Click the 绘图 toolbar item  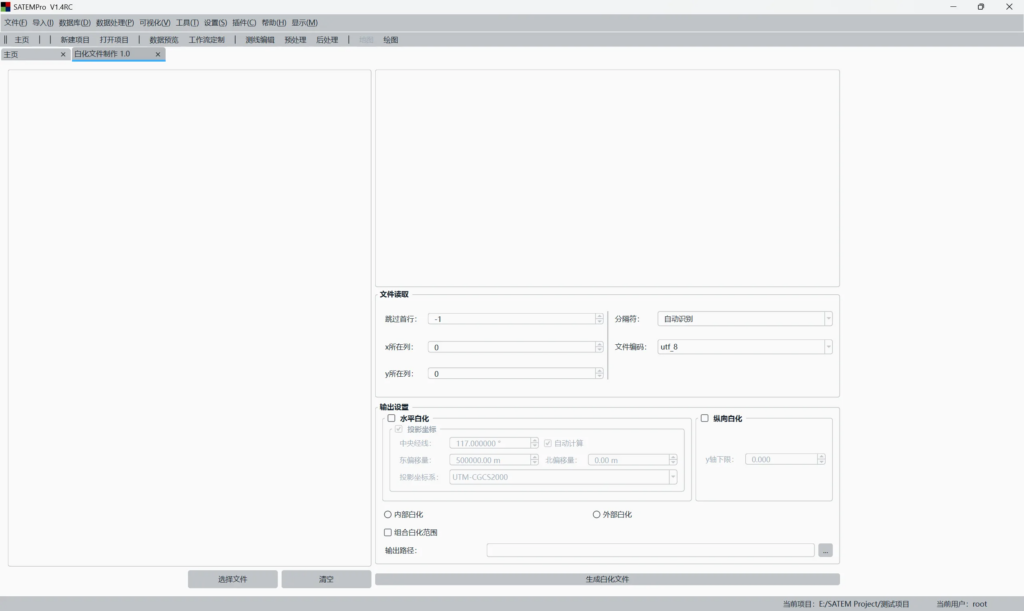[390, 40]
